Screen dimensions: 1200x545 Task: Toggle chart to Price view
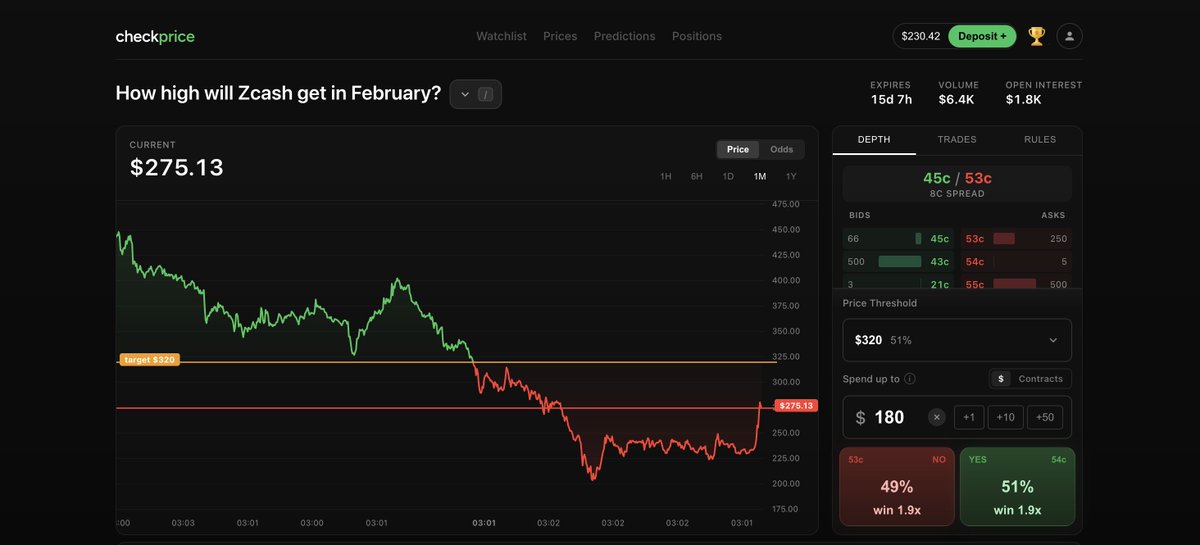[738, 150]
